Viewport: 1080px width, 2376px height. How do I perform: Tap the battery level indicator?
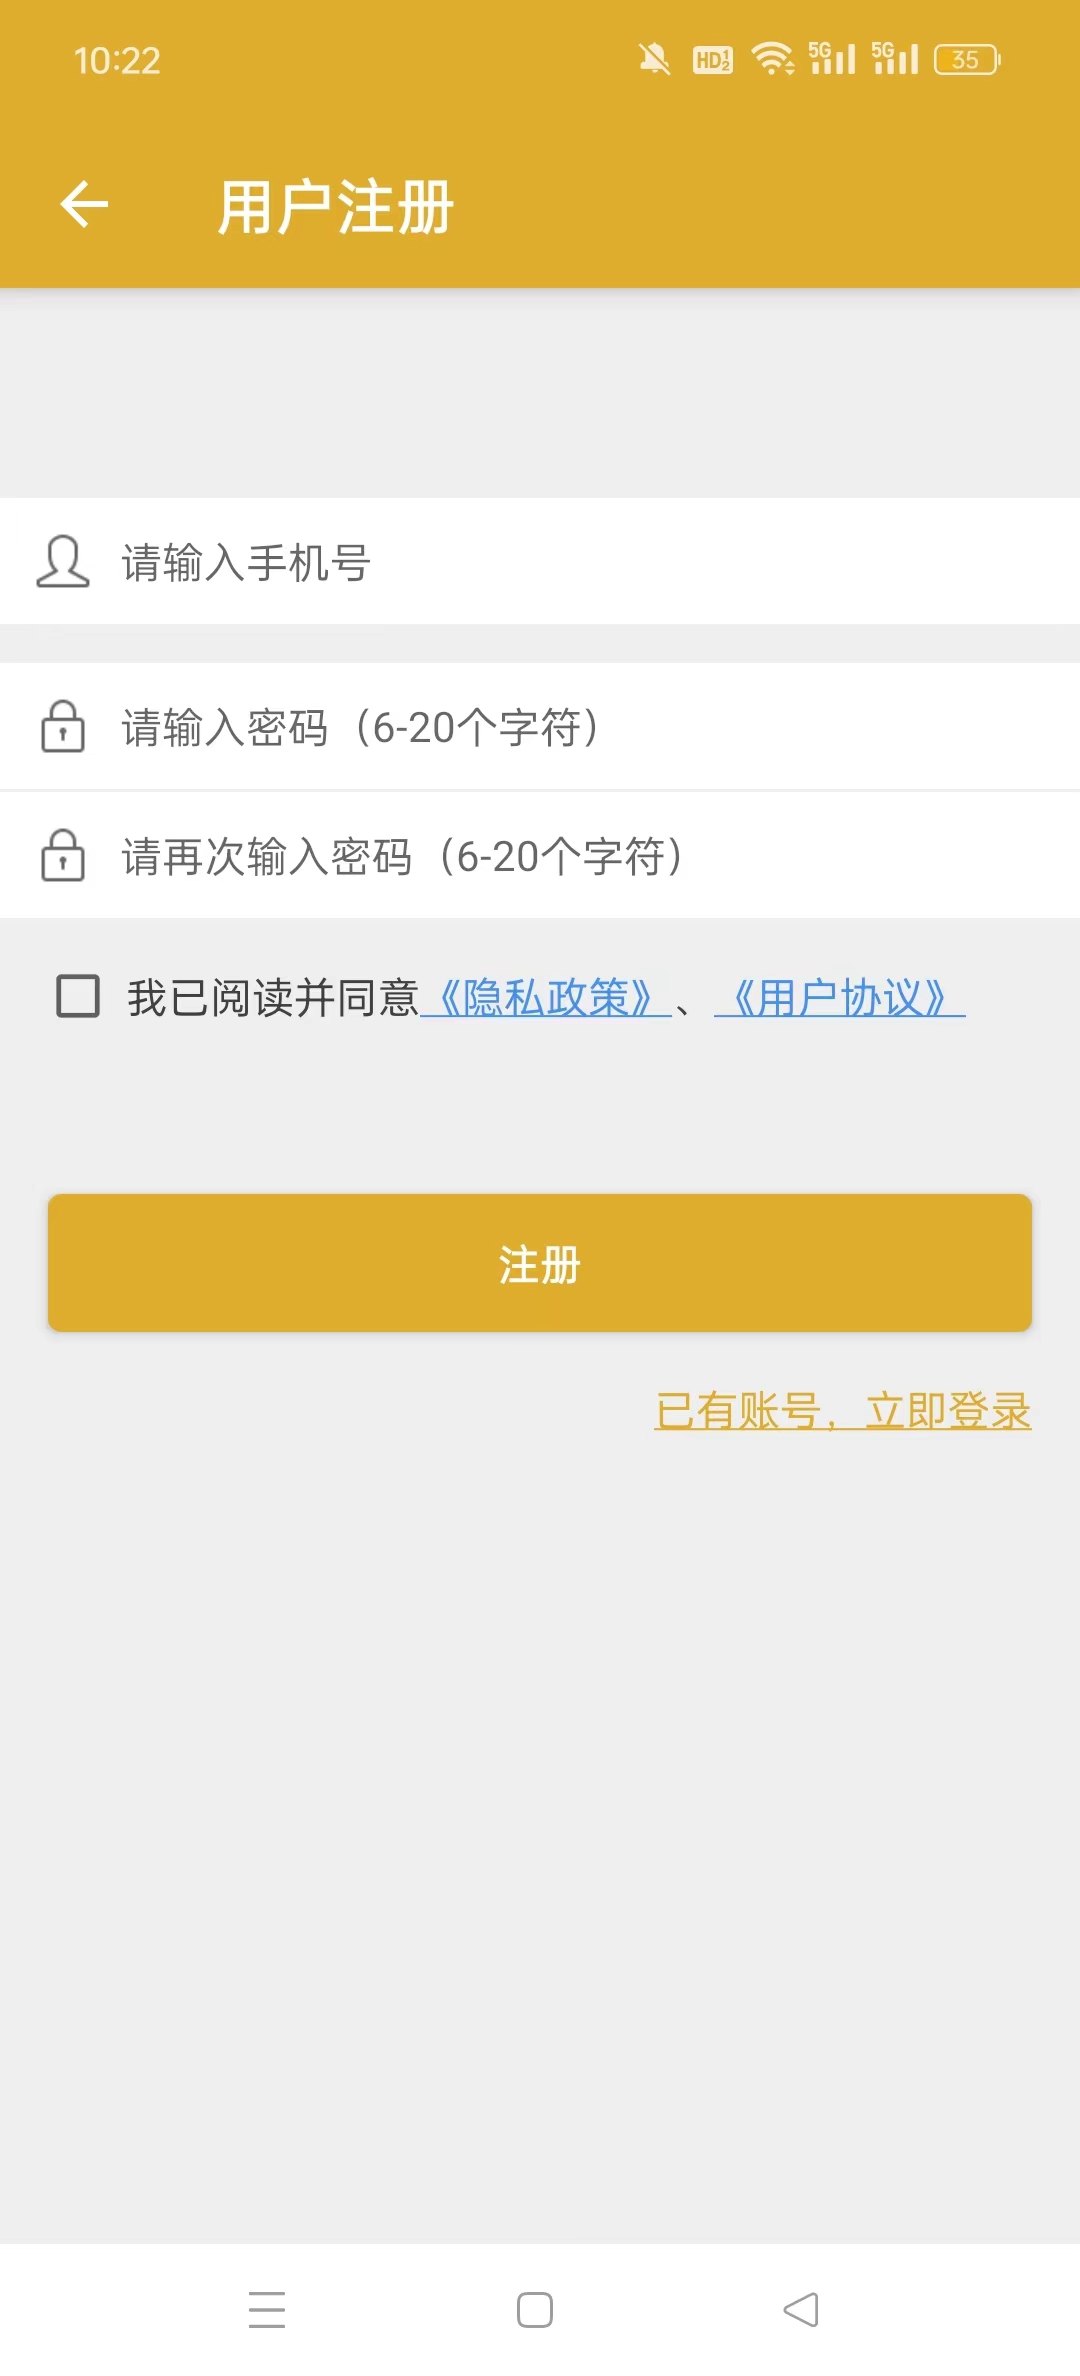click(x=967, y=60)
